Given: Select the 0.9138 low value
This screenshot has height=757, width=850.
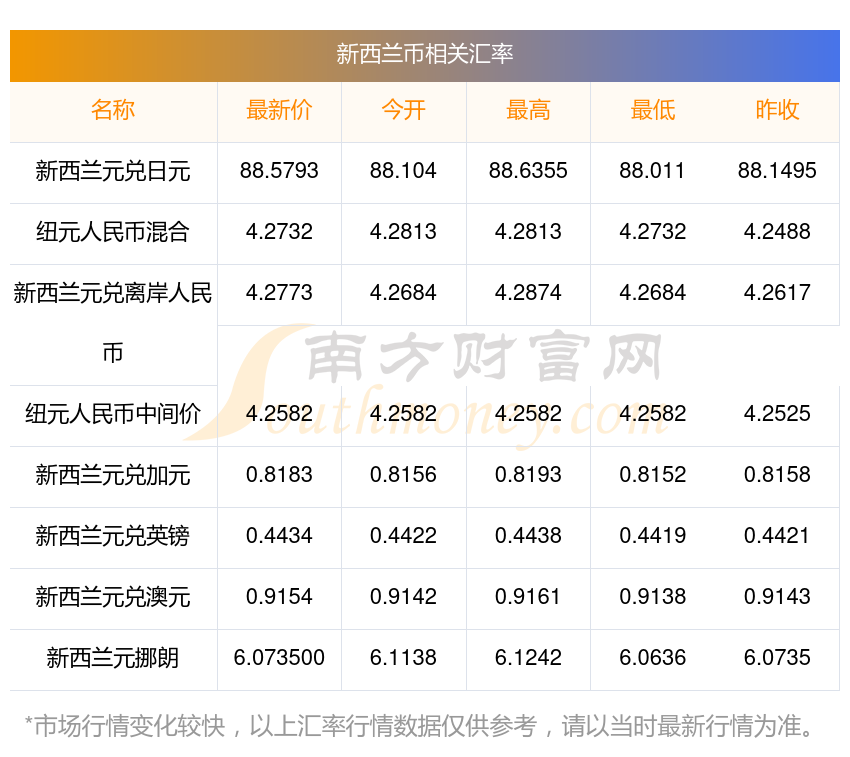Looking at the screenshot, I should point(653,596).
